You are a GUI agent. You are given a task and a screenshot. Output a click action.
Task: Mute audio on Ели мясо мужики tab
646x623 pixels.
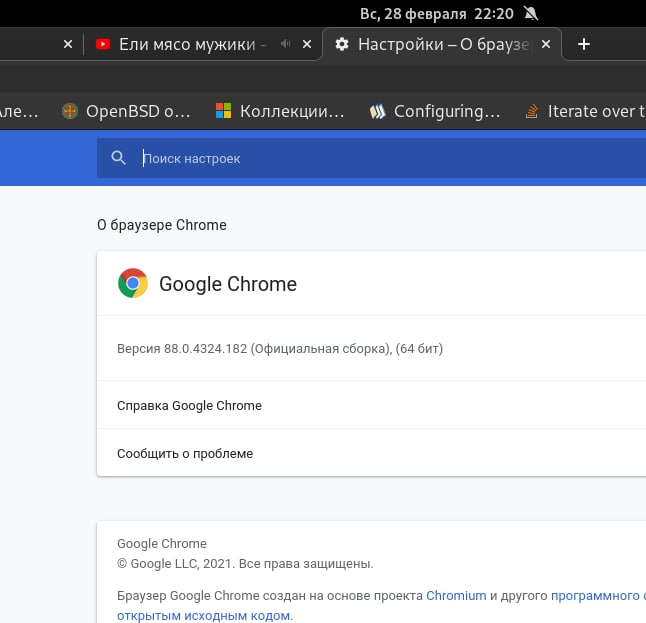point(286,44)
